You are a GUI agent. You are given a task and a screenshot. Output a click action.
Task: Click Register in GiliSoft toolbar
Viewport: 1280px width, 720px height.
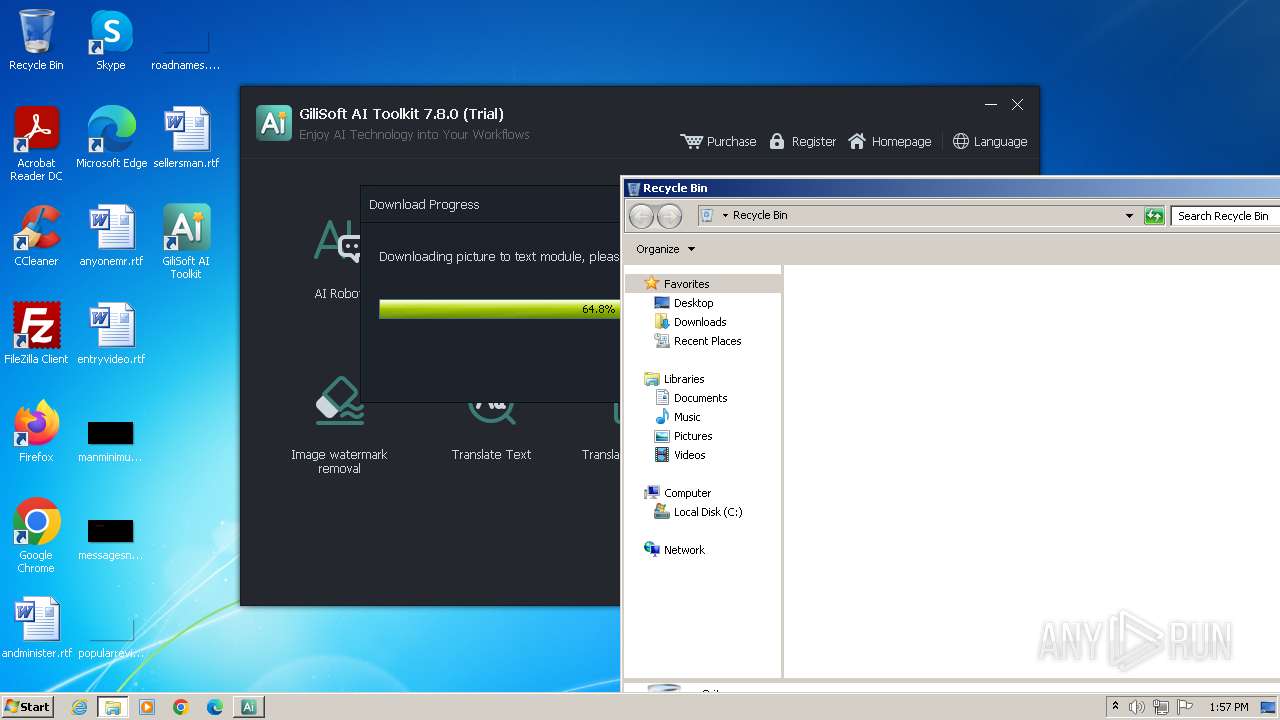point(802,141)
